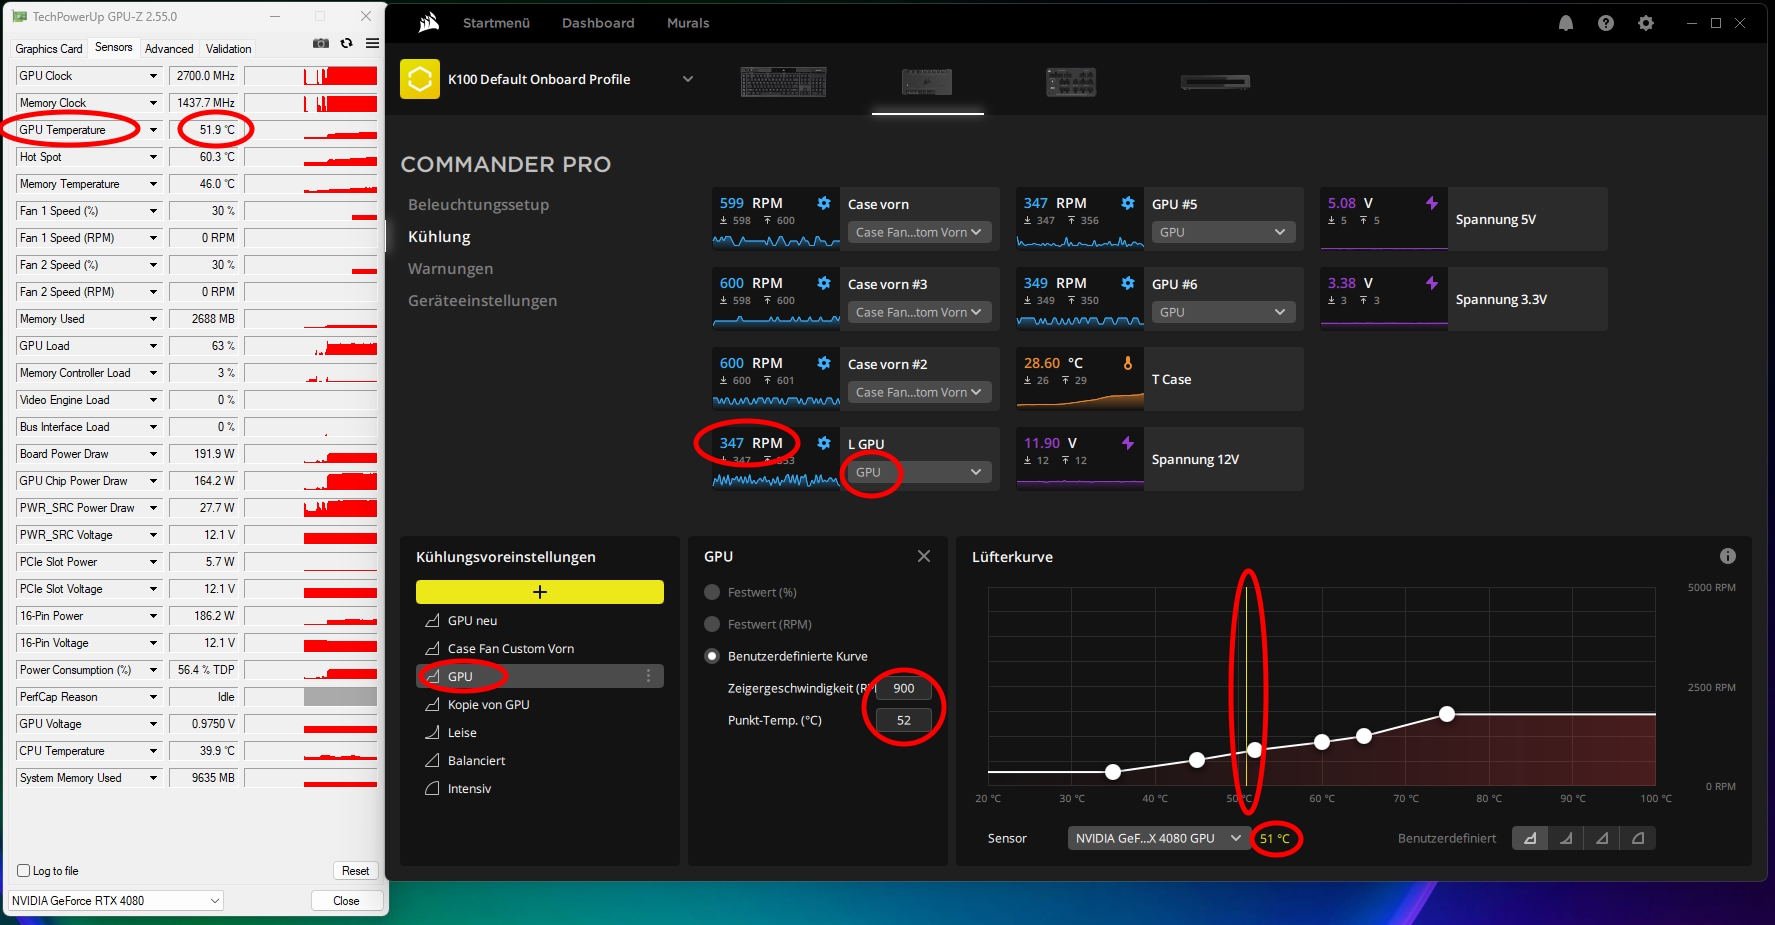The image size is (1775, 925).
Task: Open Case vorn fan preset dropdown
Action: tap(920, 232)
